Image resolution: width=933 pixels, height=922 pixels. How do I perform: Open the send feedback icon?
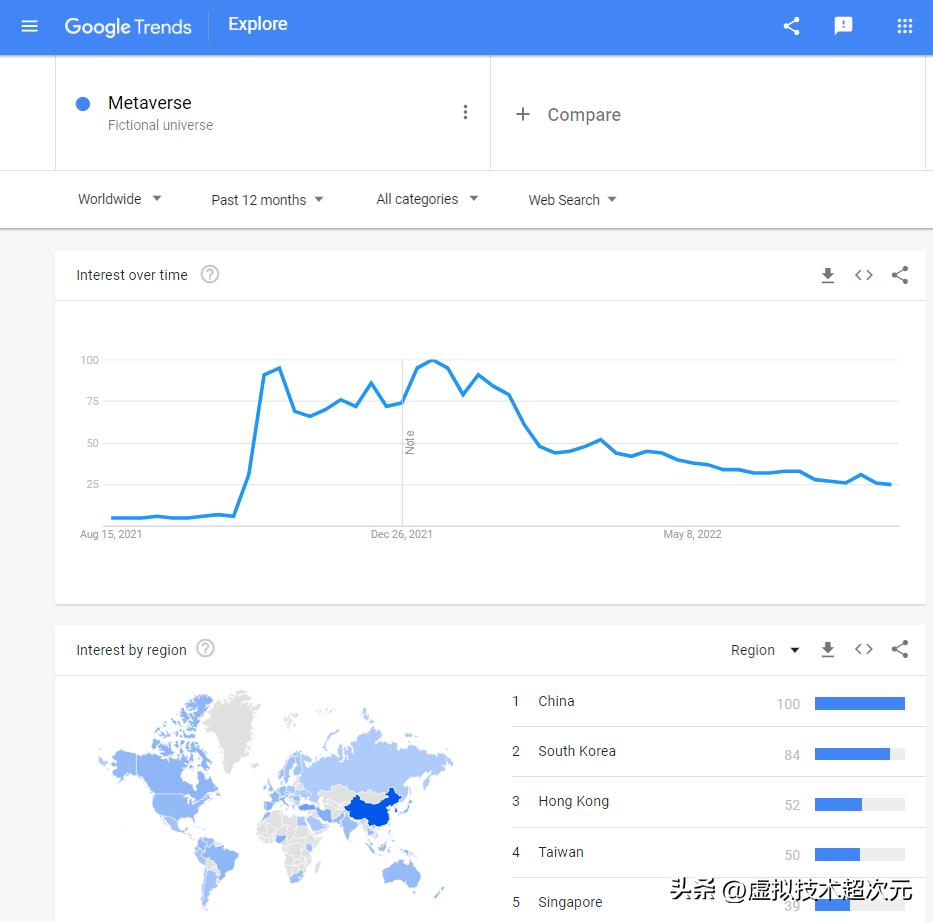[x=843, y=27]
